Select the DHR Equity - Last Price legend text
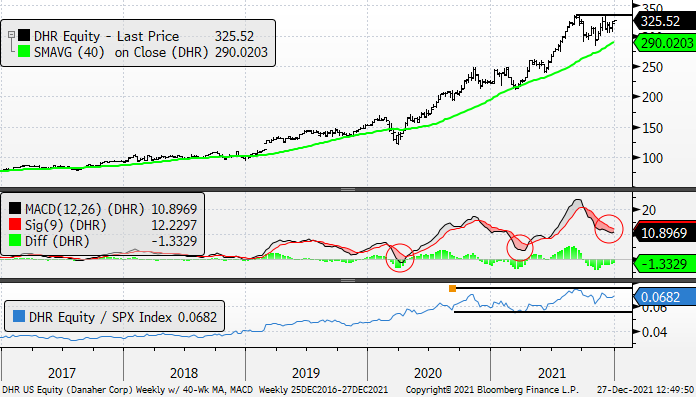Viewport: 696px width, 397px height. (x=107, y=36)
